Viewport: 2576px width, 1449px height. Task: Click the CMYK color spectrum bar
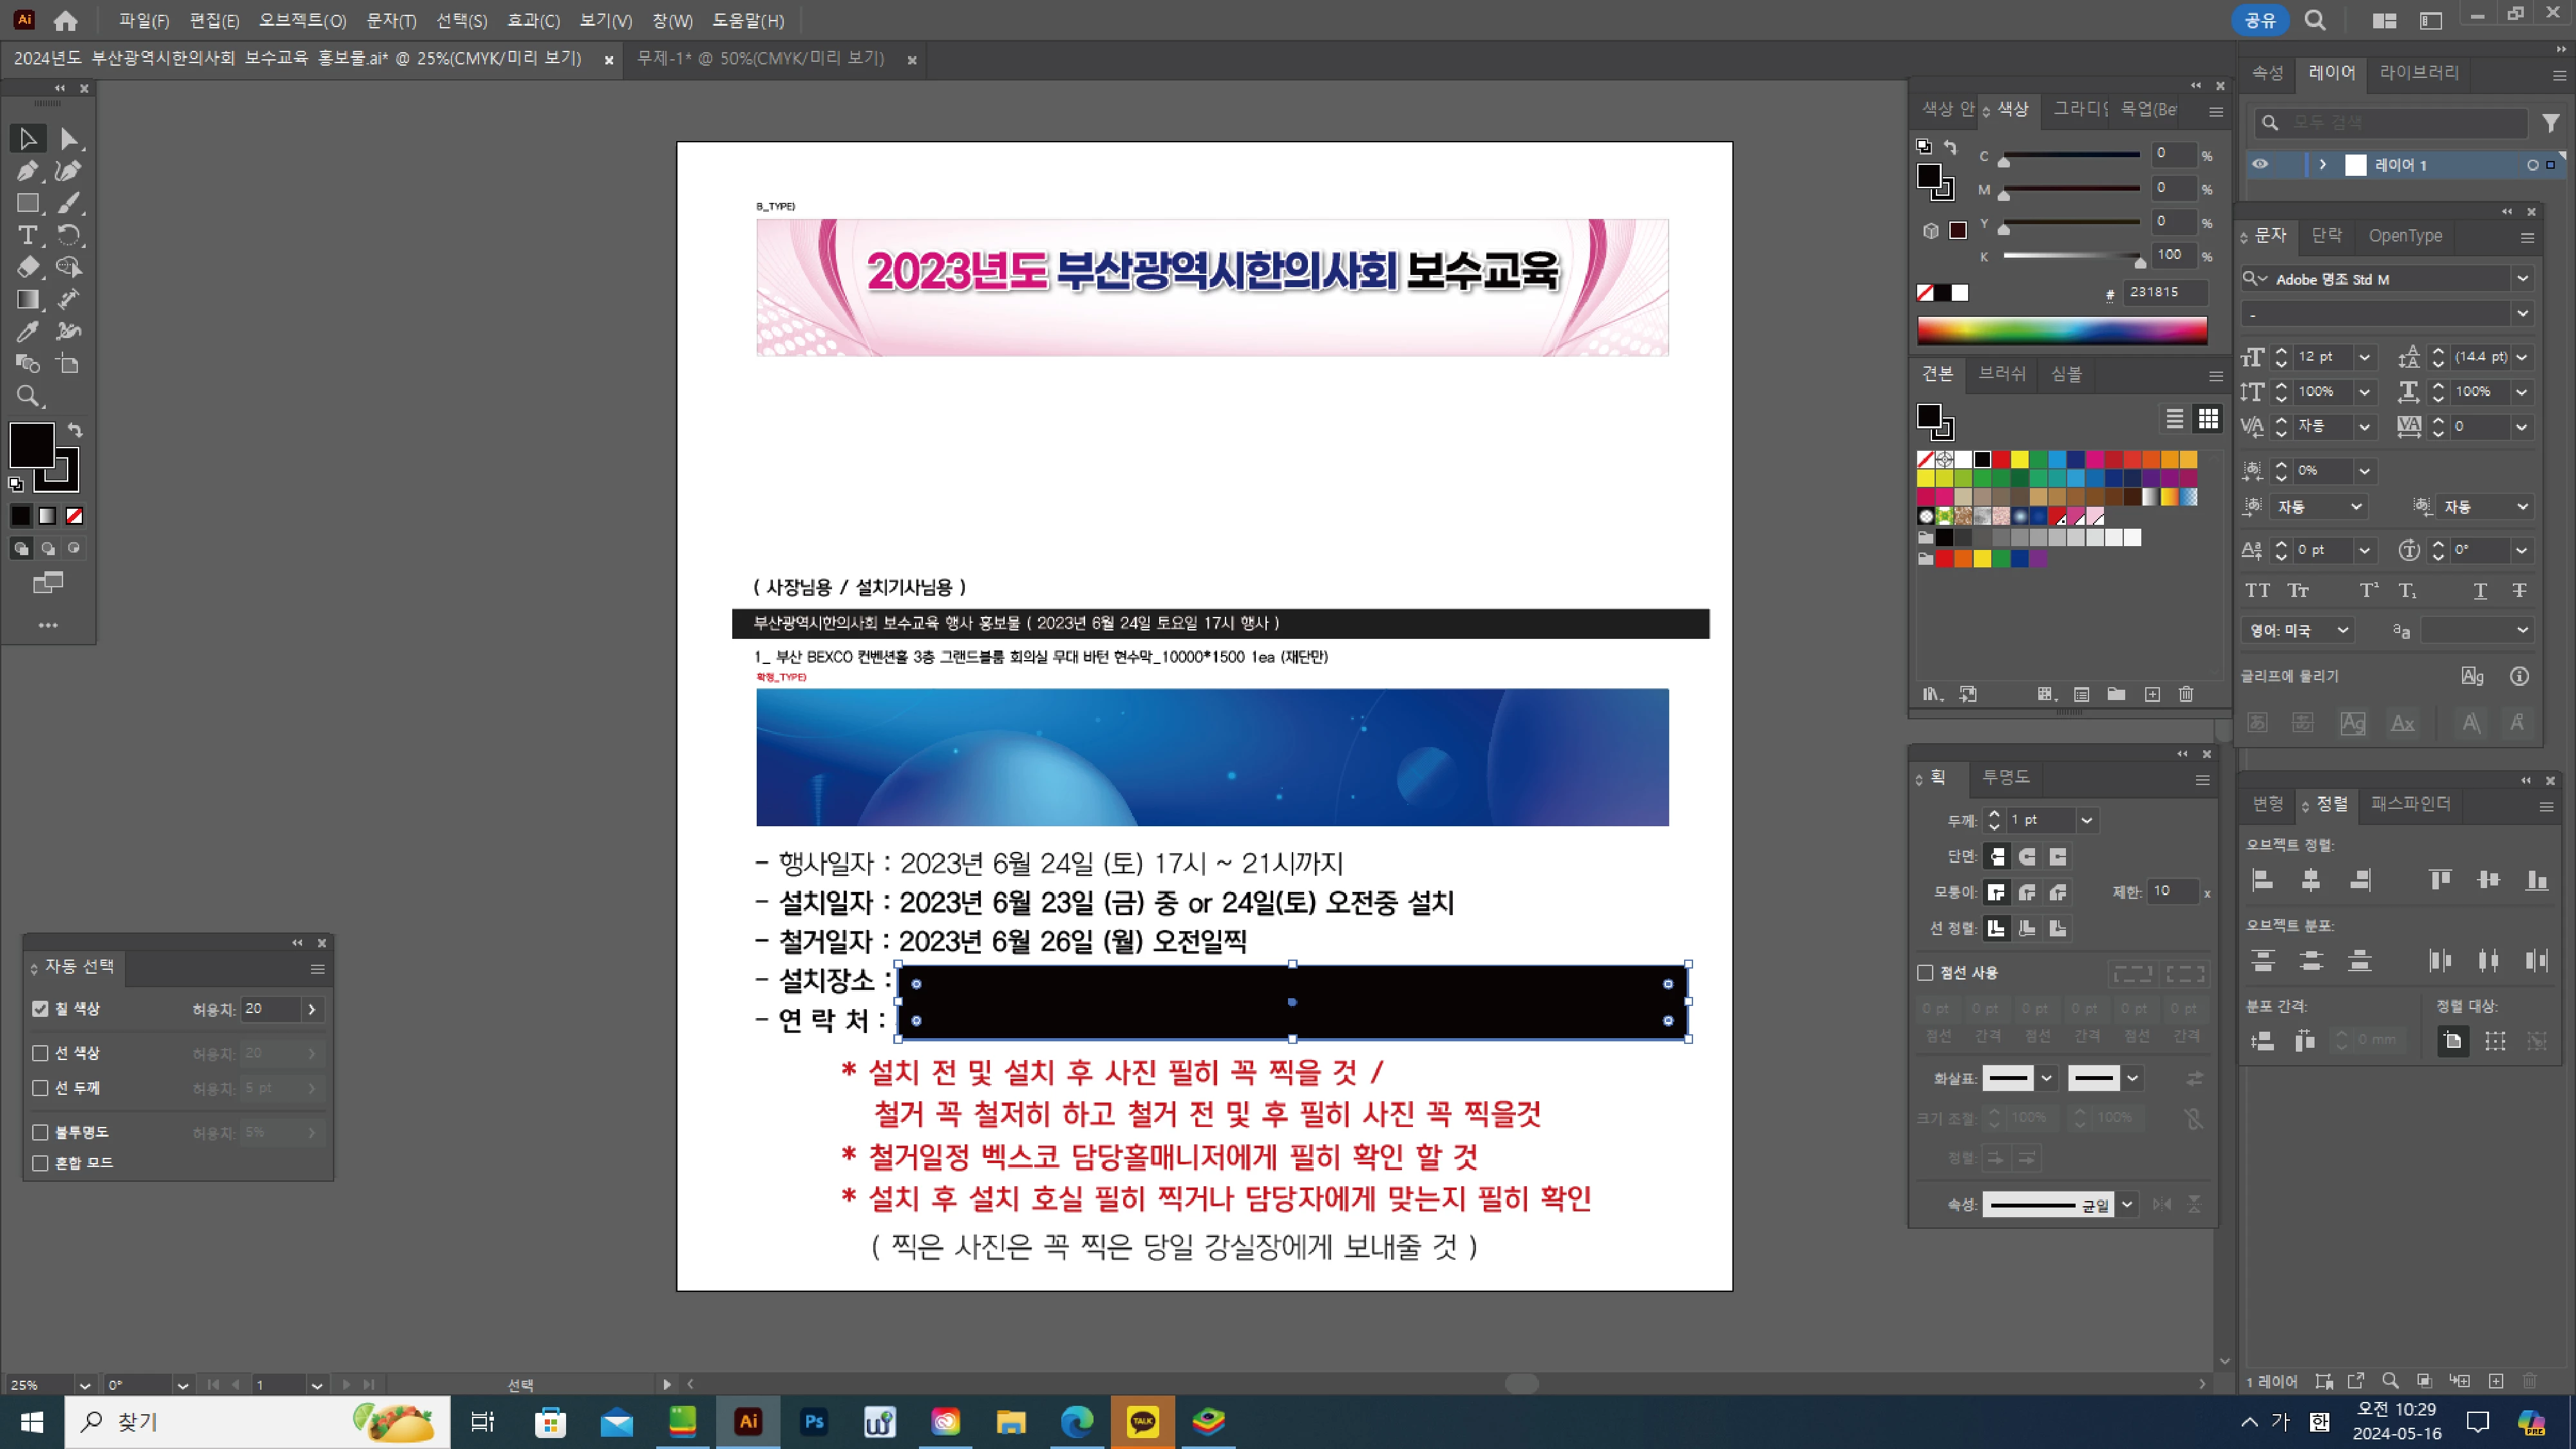click(x=2062, y=331)
